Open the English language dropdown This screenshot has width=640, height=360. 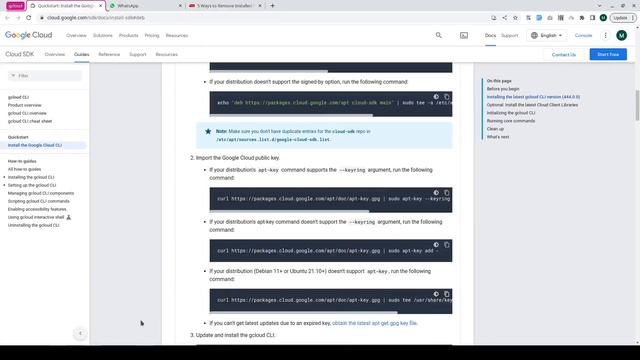click(x=547, y=36)
